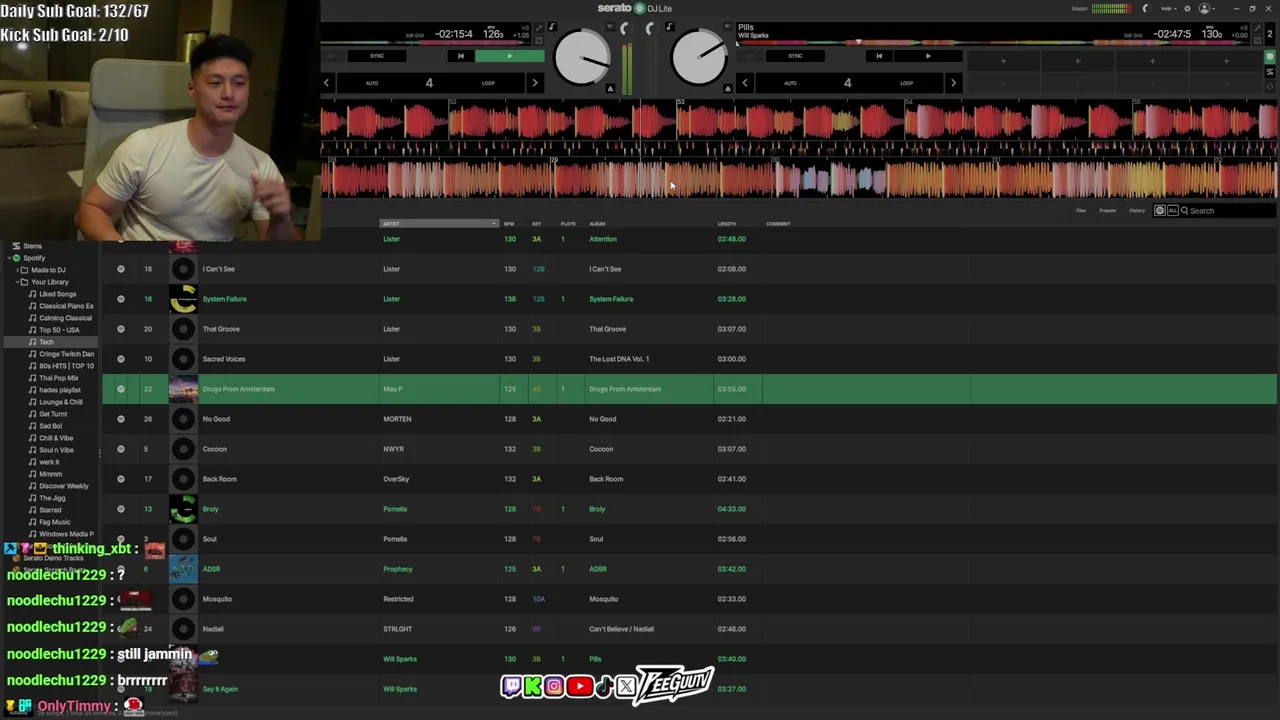Open the Lounge & Chill playlist
This screenshot has width=1280, height=720.
pyautogui.click(x=61, y=402)
